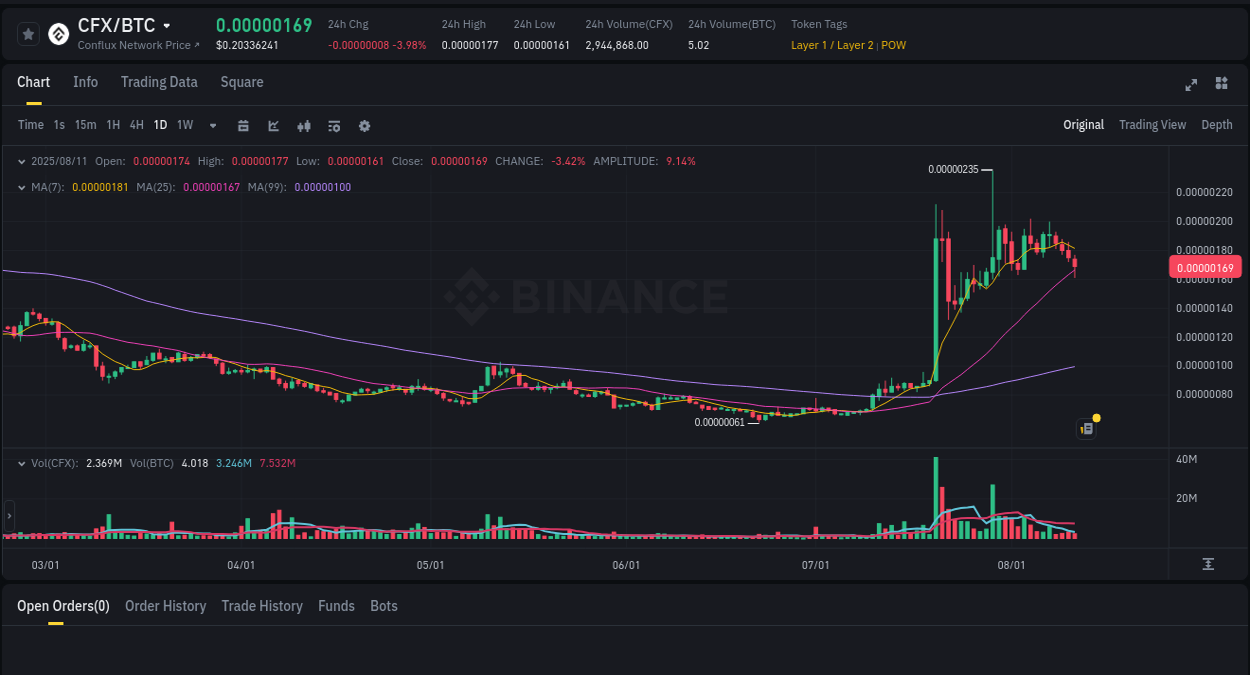Switch to Trading View chart
The height and width of the screenshot is (675, 1250).
pos(1152,125)
